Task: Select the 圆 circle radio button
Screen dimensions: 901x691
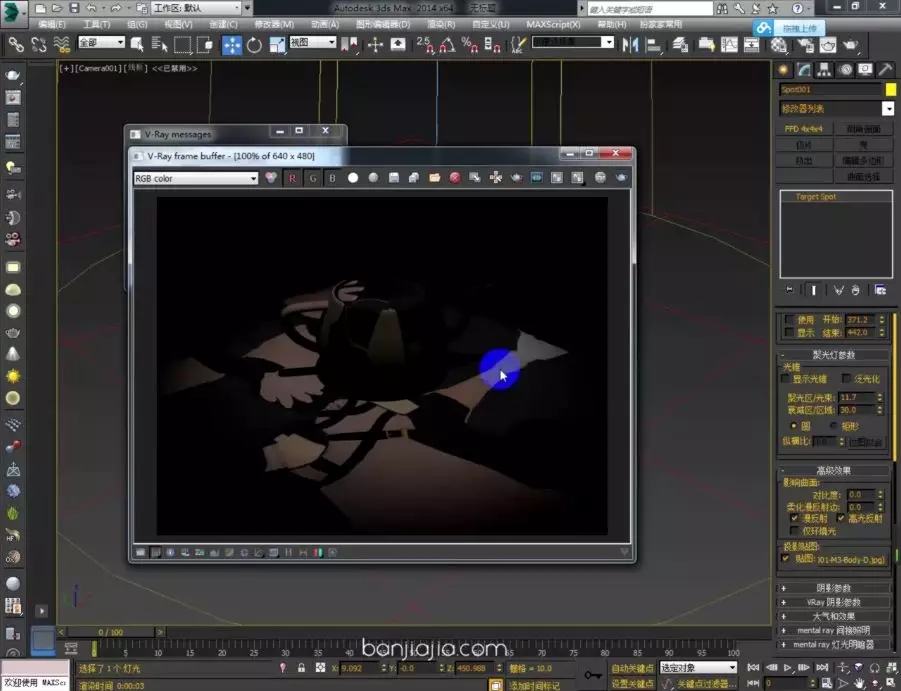Action: click(x=794, y=426)
